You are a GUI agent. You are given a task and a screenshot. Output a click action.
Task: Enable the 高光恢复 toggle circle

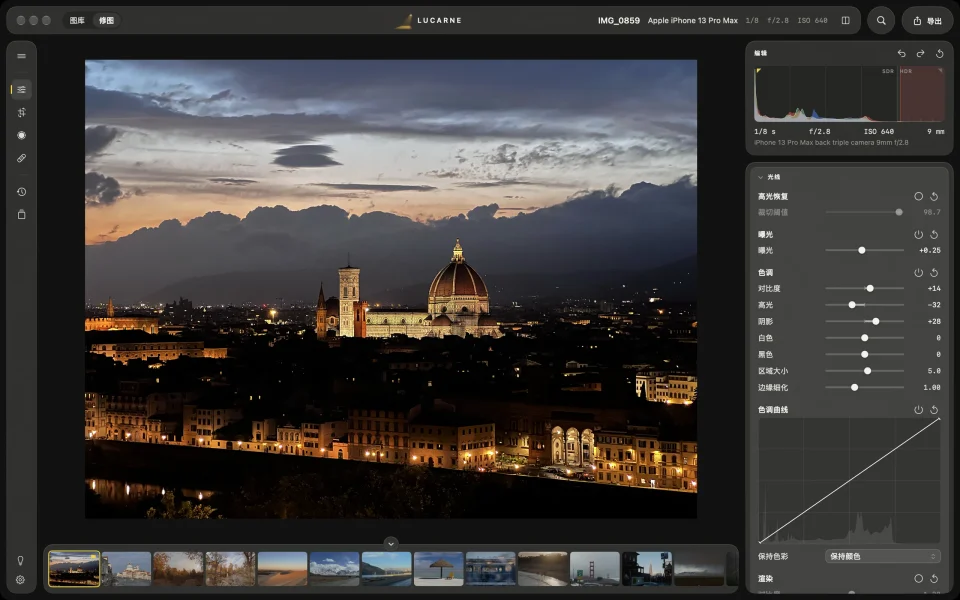point(918,197)
